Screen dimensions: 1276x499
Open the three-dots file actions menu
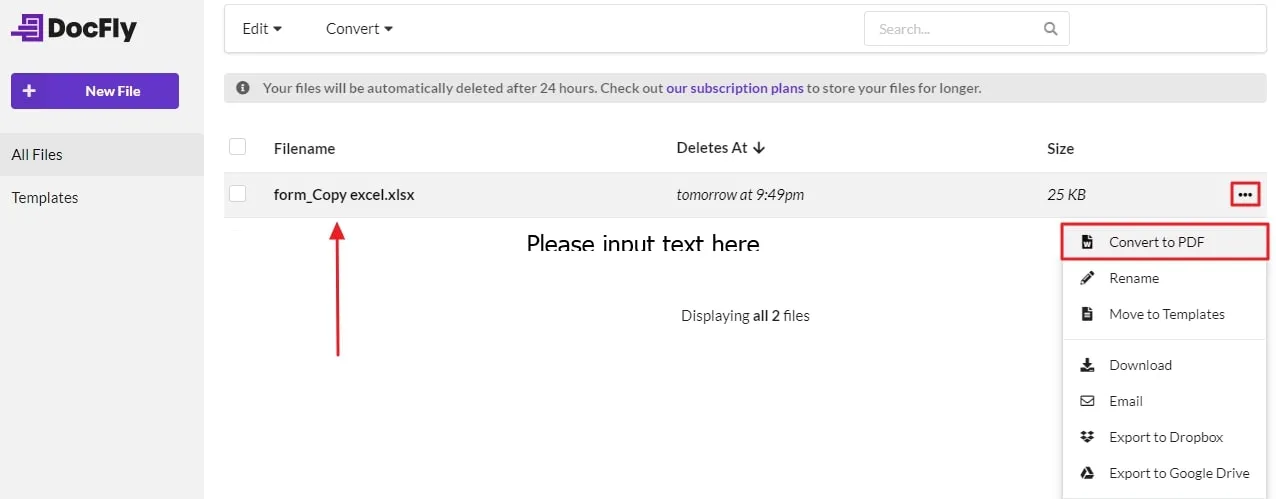pyautogui.click(x=1244, y=195)
